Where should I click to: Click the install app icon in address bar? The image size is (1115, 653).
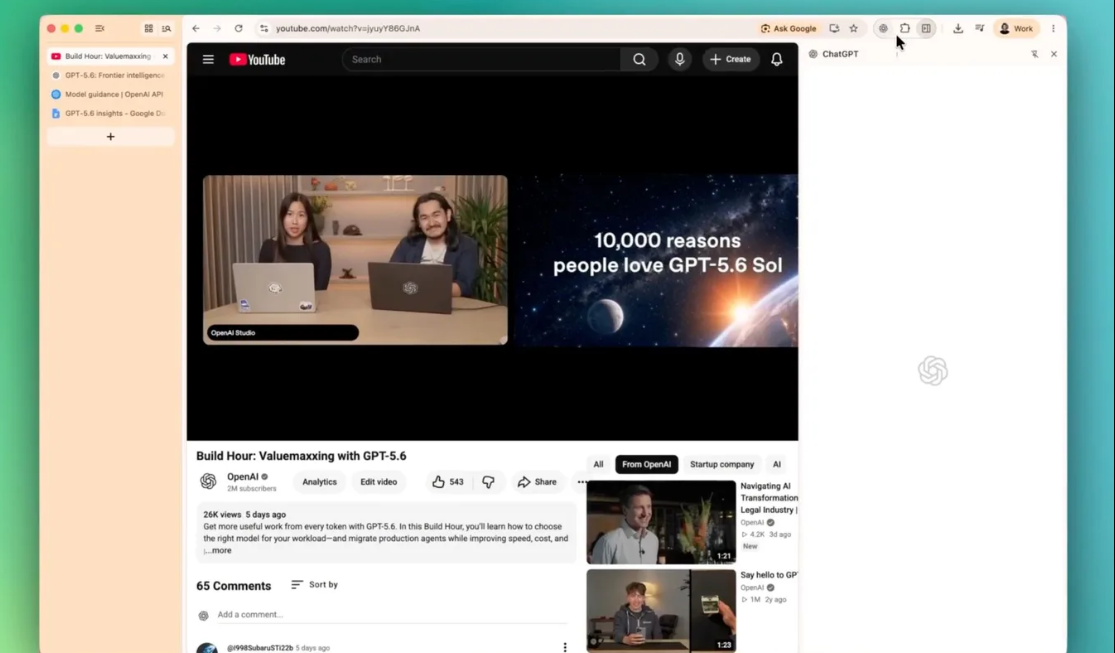pos(834,28)
